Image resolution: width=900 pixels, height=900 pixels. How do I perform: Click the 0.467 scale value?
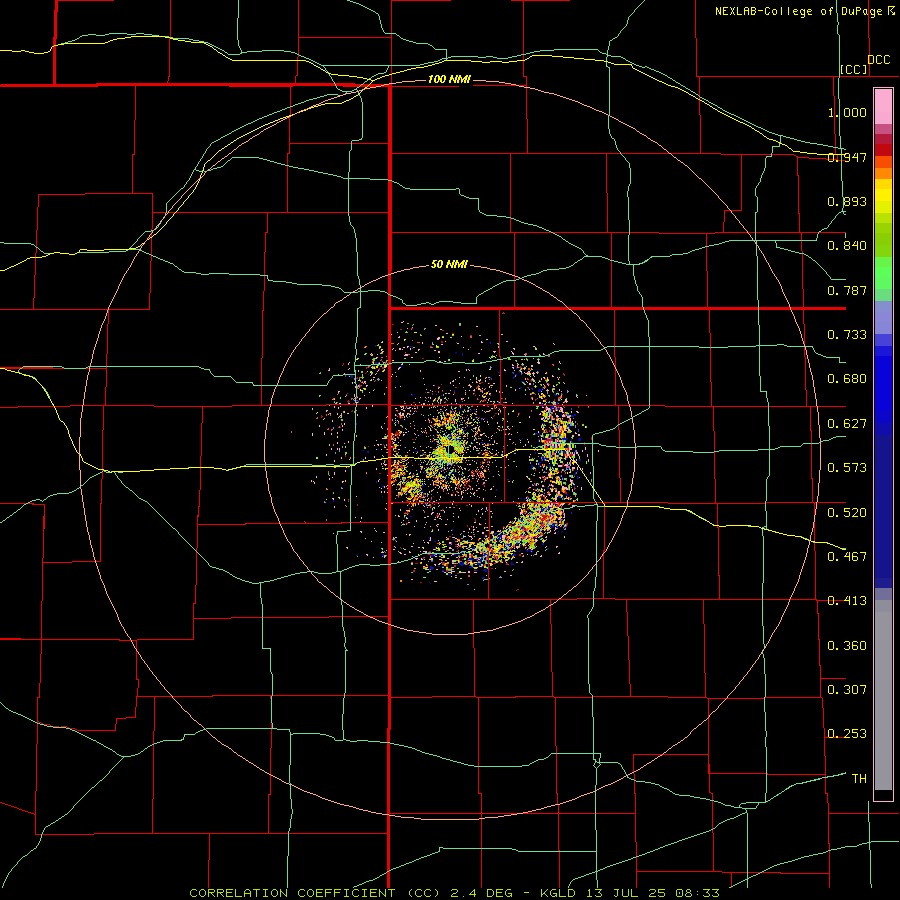pos(847,557)
